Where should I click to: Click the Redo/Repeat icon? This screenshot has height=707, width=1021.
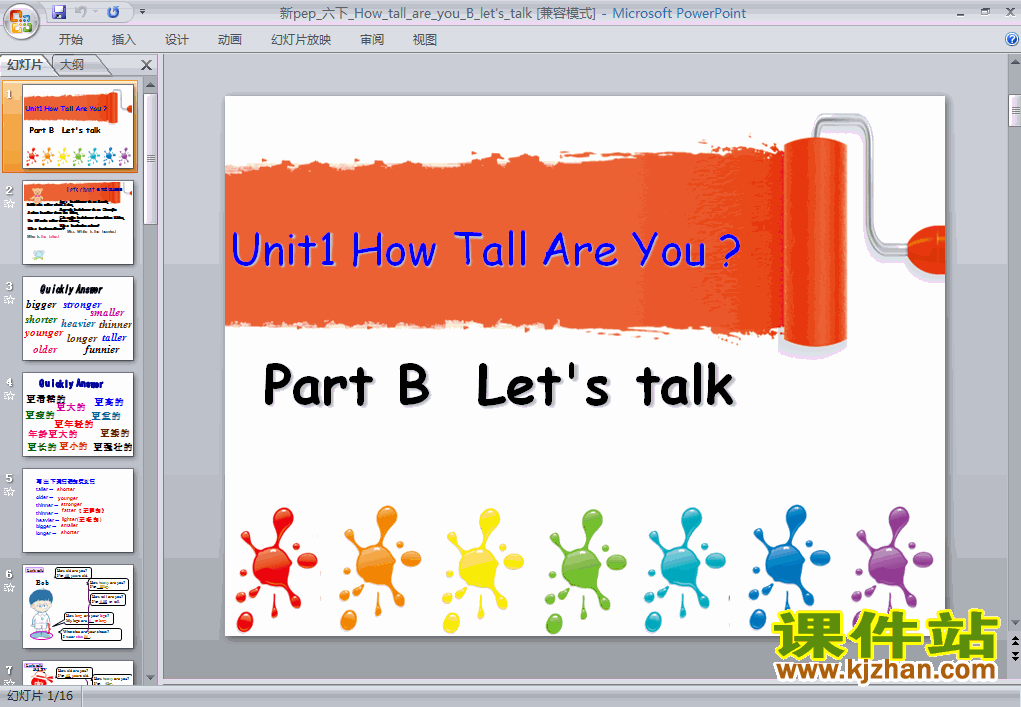coord(113,12)
